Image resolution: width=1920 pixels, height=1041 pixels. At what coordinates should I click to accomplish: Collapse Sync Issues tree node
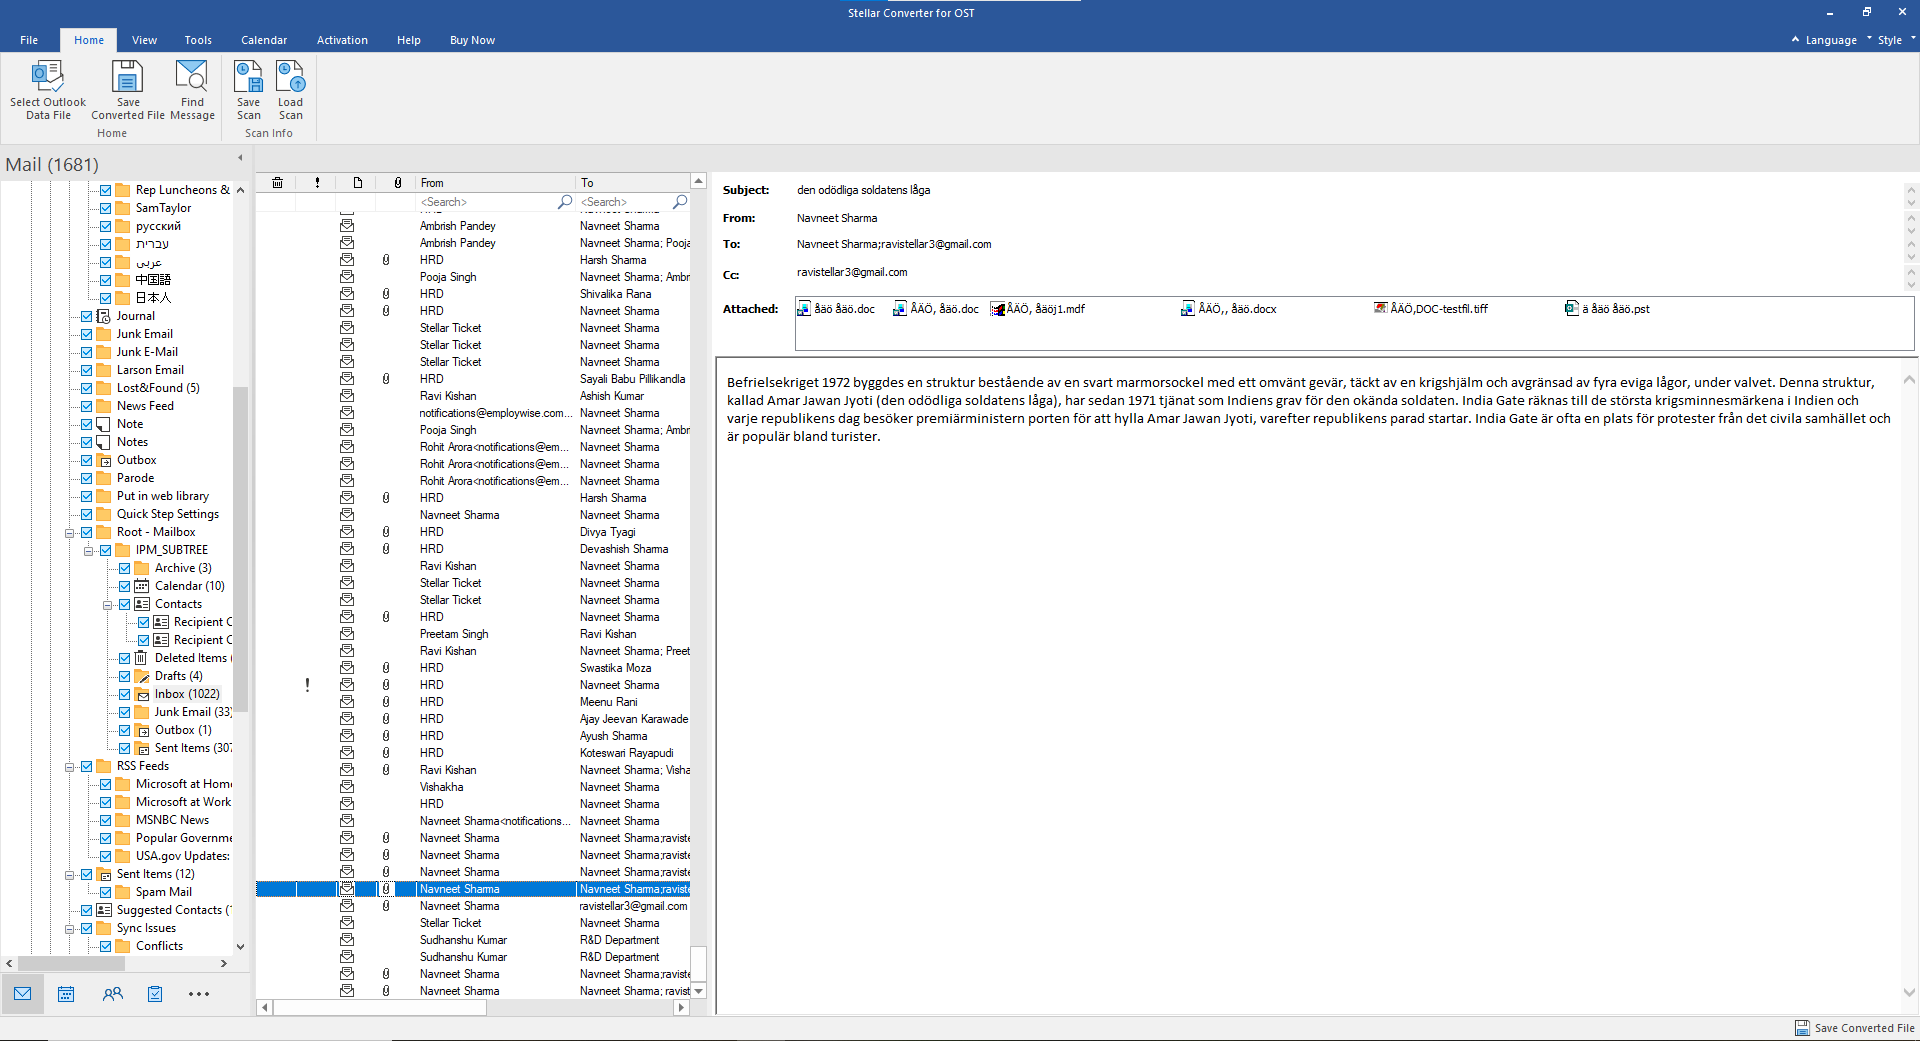(x=70, y=929)
